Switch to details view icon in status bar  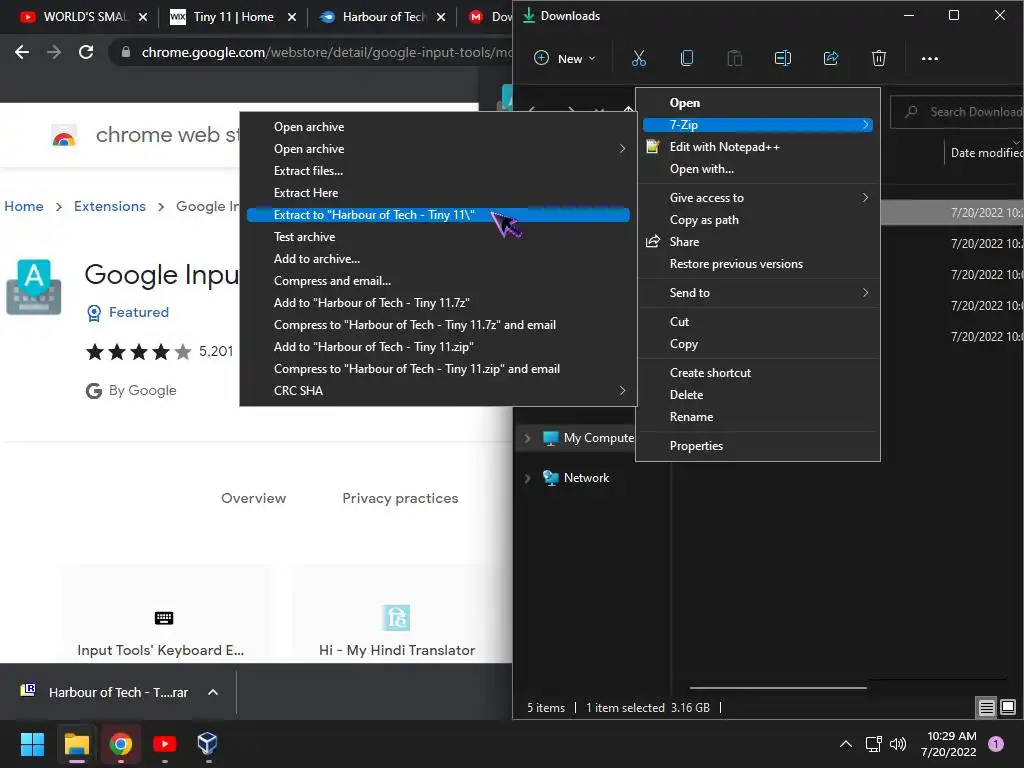[986, 707]
